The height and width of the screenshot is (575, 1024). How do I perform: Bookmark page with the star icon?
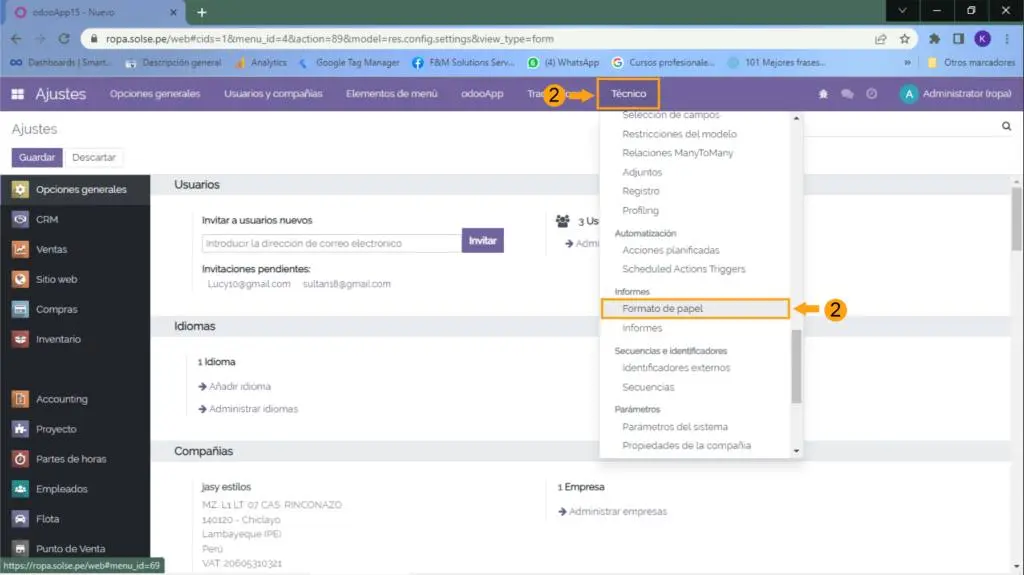(904, 39)
